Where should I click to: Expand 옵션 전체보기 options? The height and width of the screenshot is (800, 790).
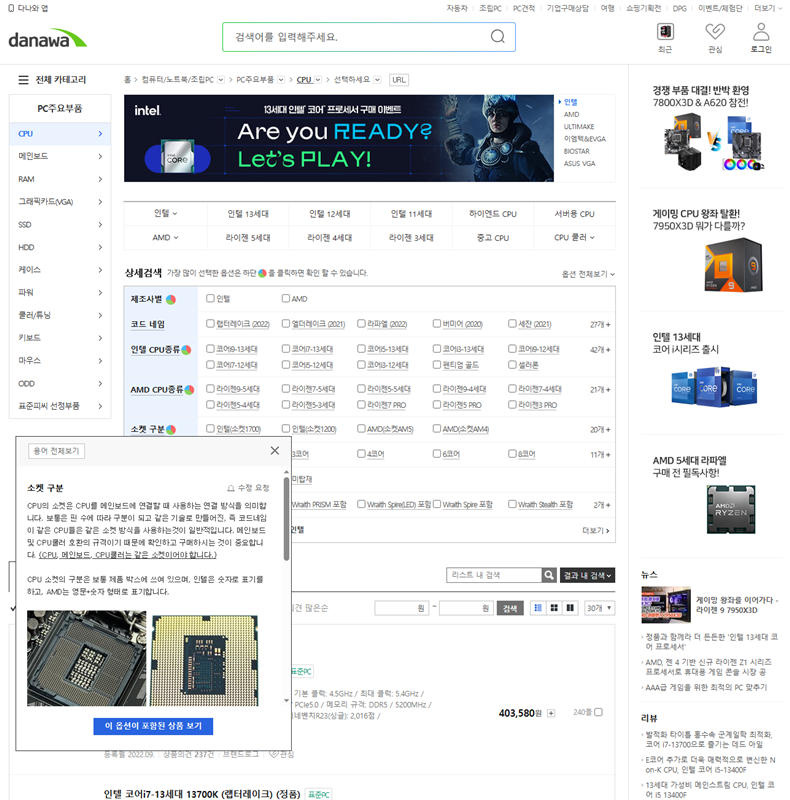point(588,274)
